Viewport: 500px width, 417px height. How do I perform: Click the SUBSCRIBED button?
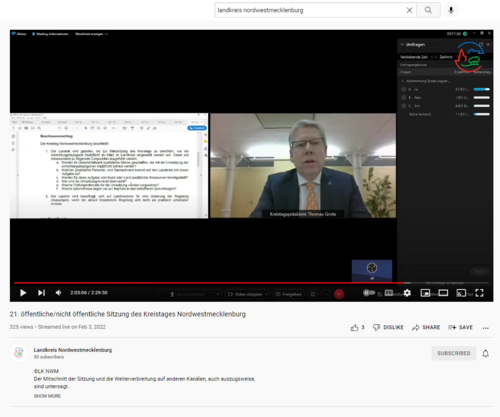pos(454,353)
